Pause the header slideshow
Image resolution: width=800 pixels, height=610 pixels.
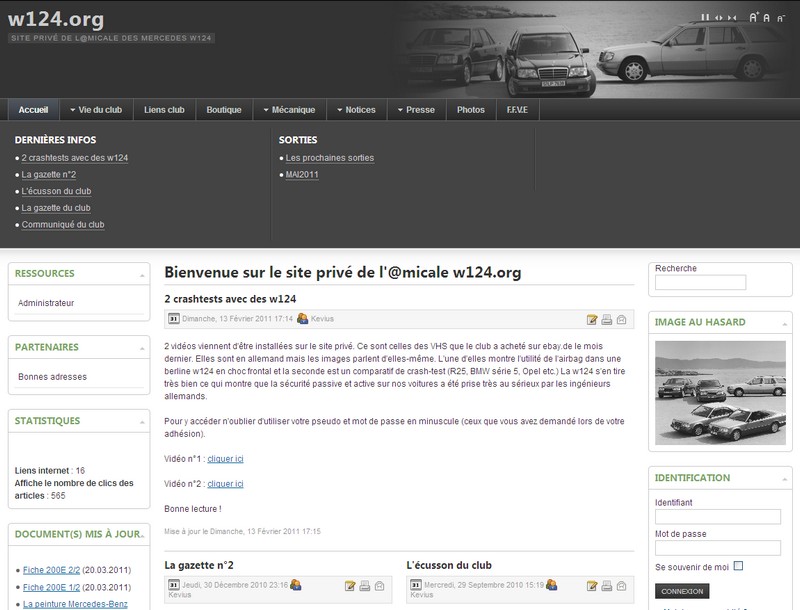705,18
